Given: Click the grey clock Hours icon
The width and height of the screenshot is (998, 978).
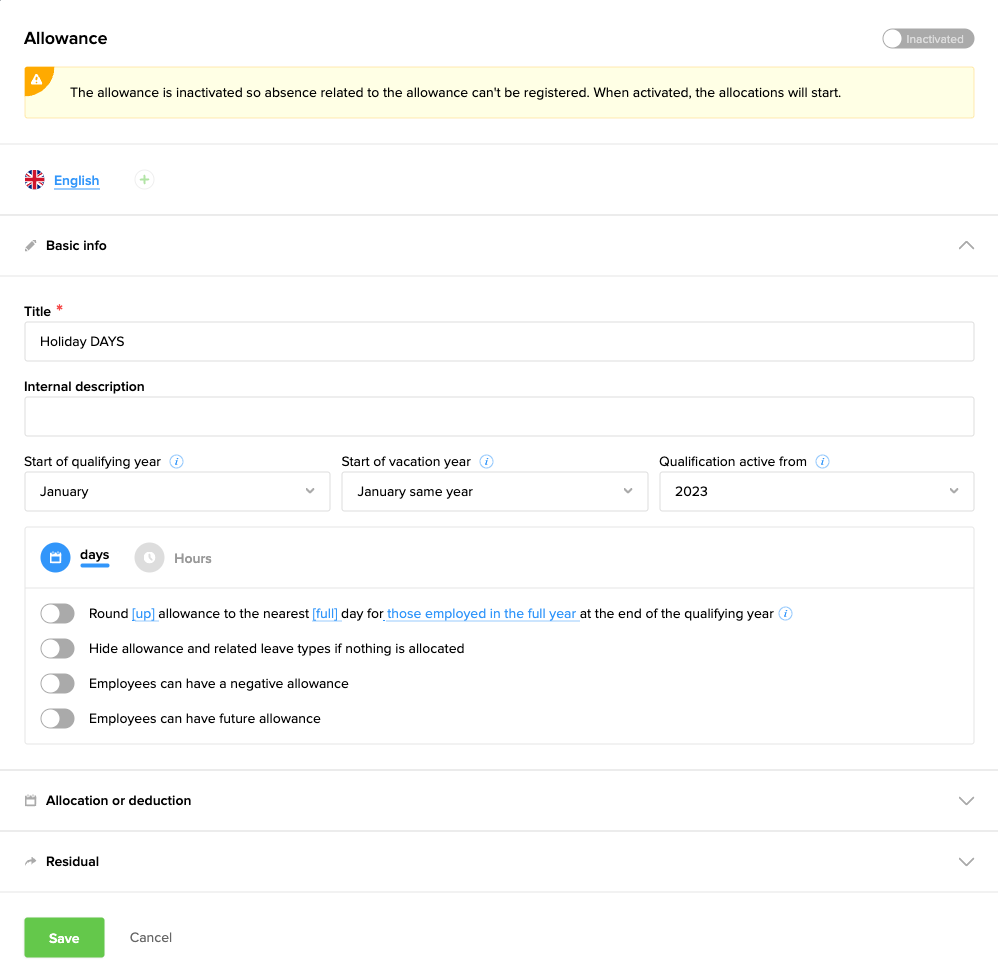Looking at the screenshot, I should click(149, 558).
